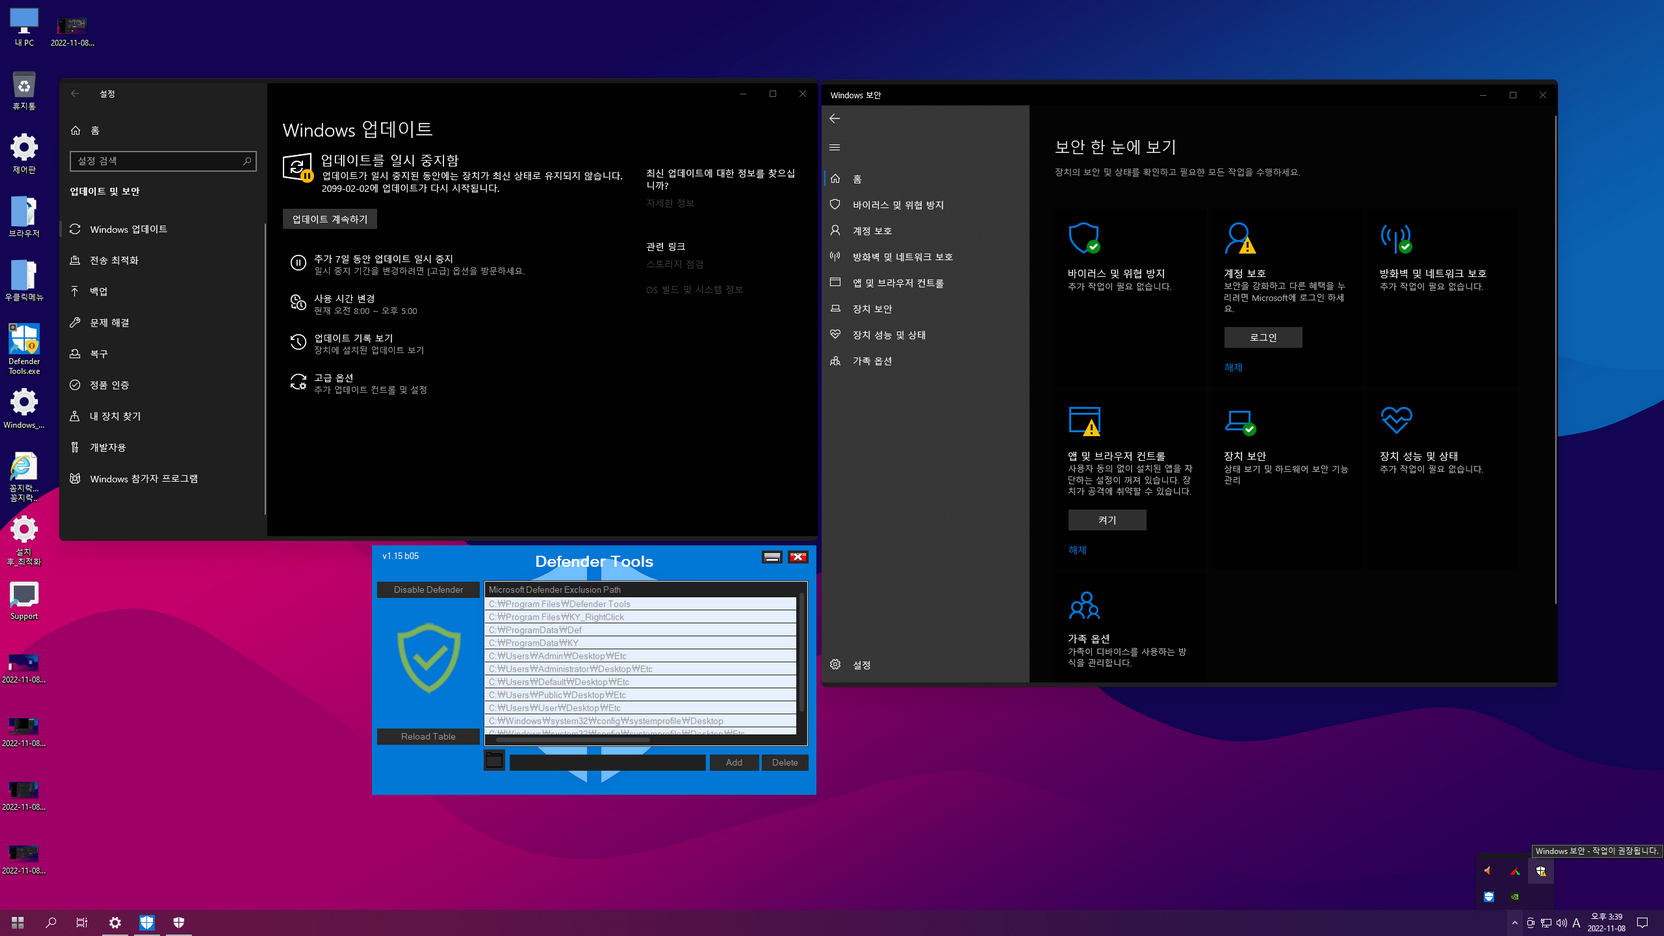Open 방화벽 및 네트워크 보호 tile in main pane
Screen dimensions: 1664x936
tap(1442, 296)
